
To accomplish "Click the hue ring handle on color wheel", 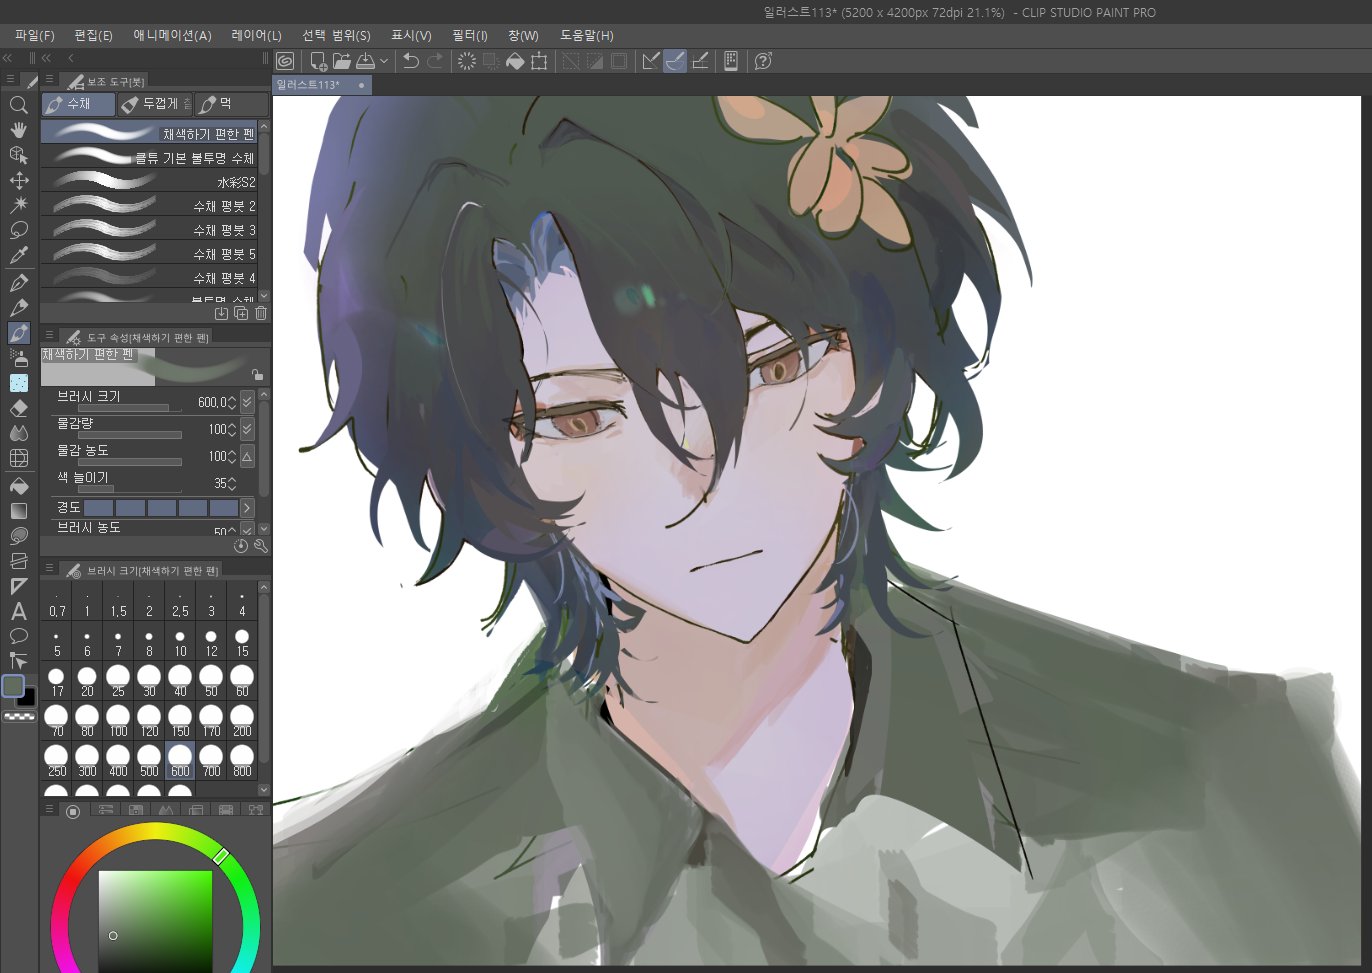I will click(221, 856).
